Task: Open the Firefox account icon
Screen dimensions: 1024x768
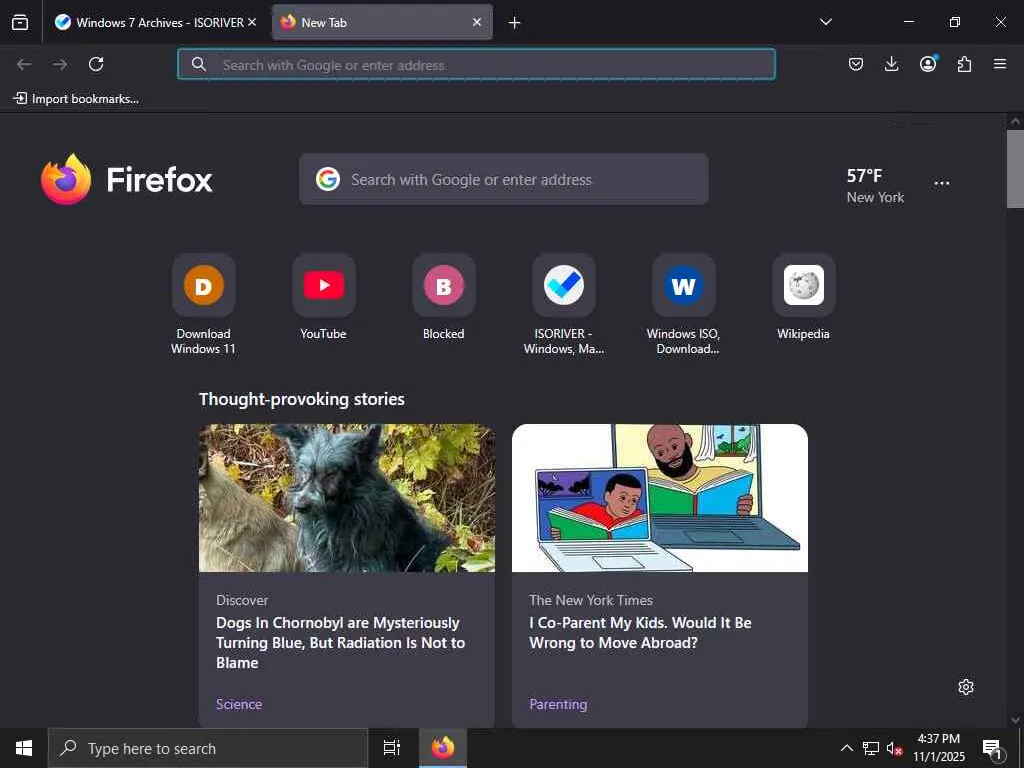Action: pyautogui.click(x=928, y=63)
